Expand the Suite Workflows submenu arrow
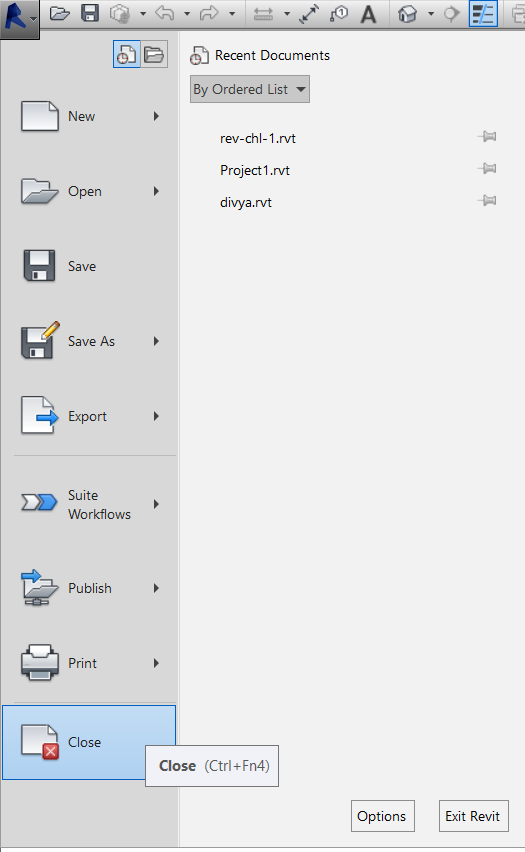The width and height of the screenshot is (525, 852). tap(156, 504)
